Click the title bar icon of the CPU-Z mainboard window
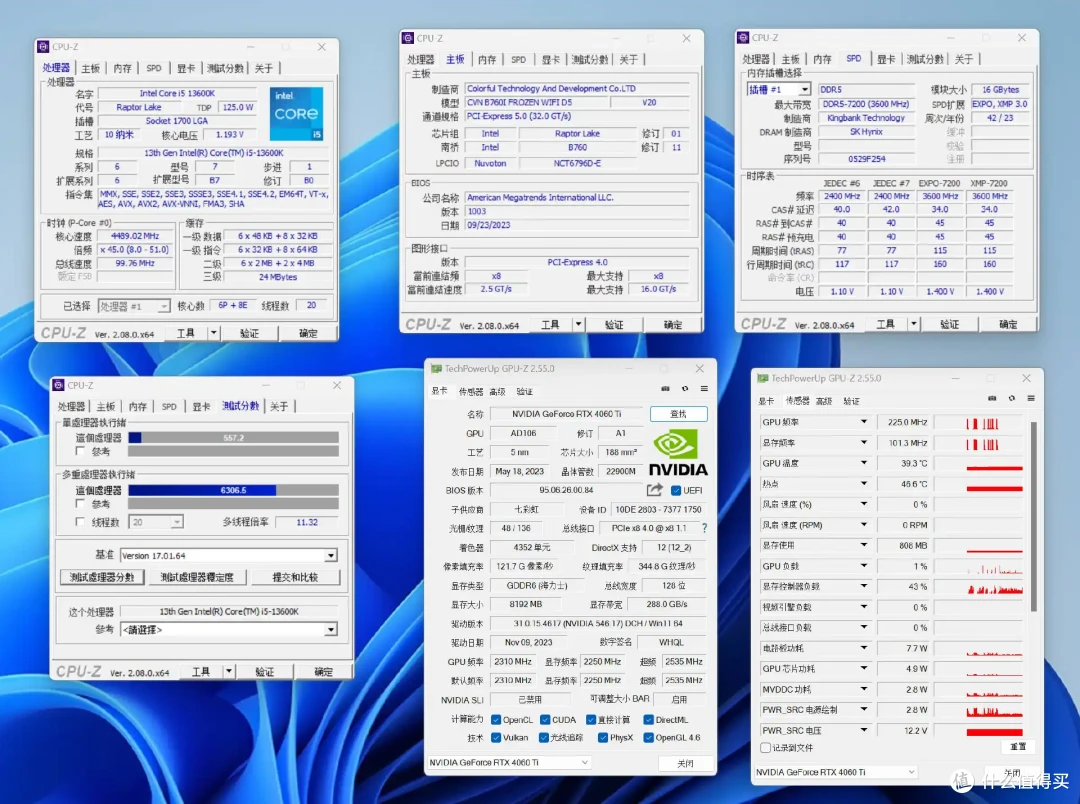The image size is (1080, 804). pos(408,39)
